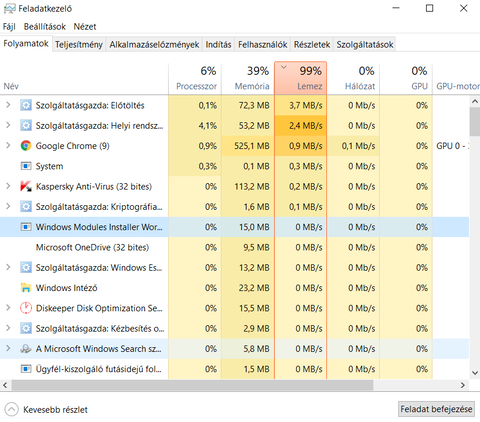
Task: Click the Szolgáltatásgazda: Windows Es... gear icon
Action: point(26,268)
